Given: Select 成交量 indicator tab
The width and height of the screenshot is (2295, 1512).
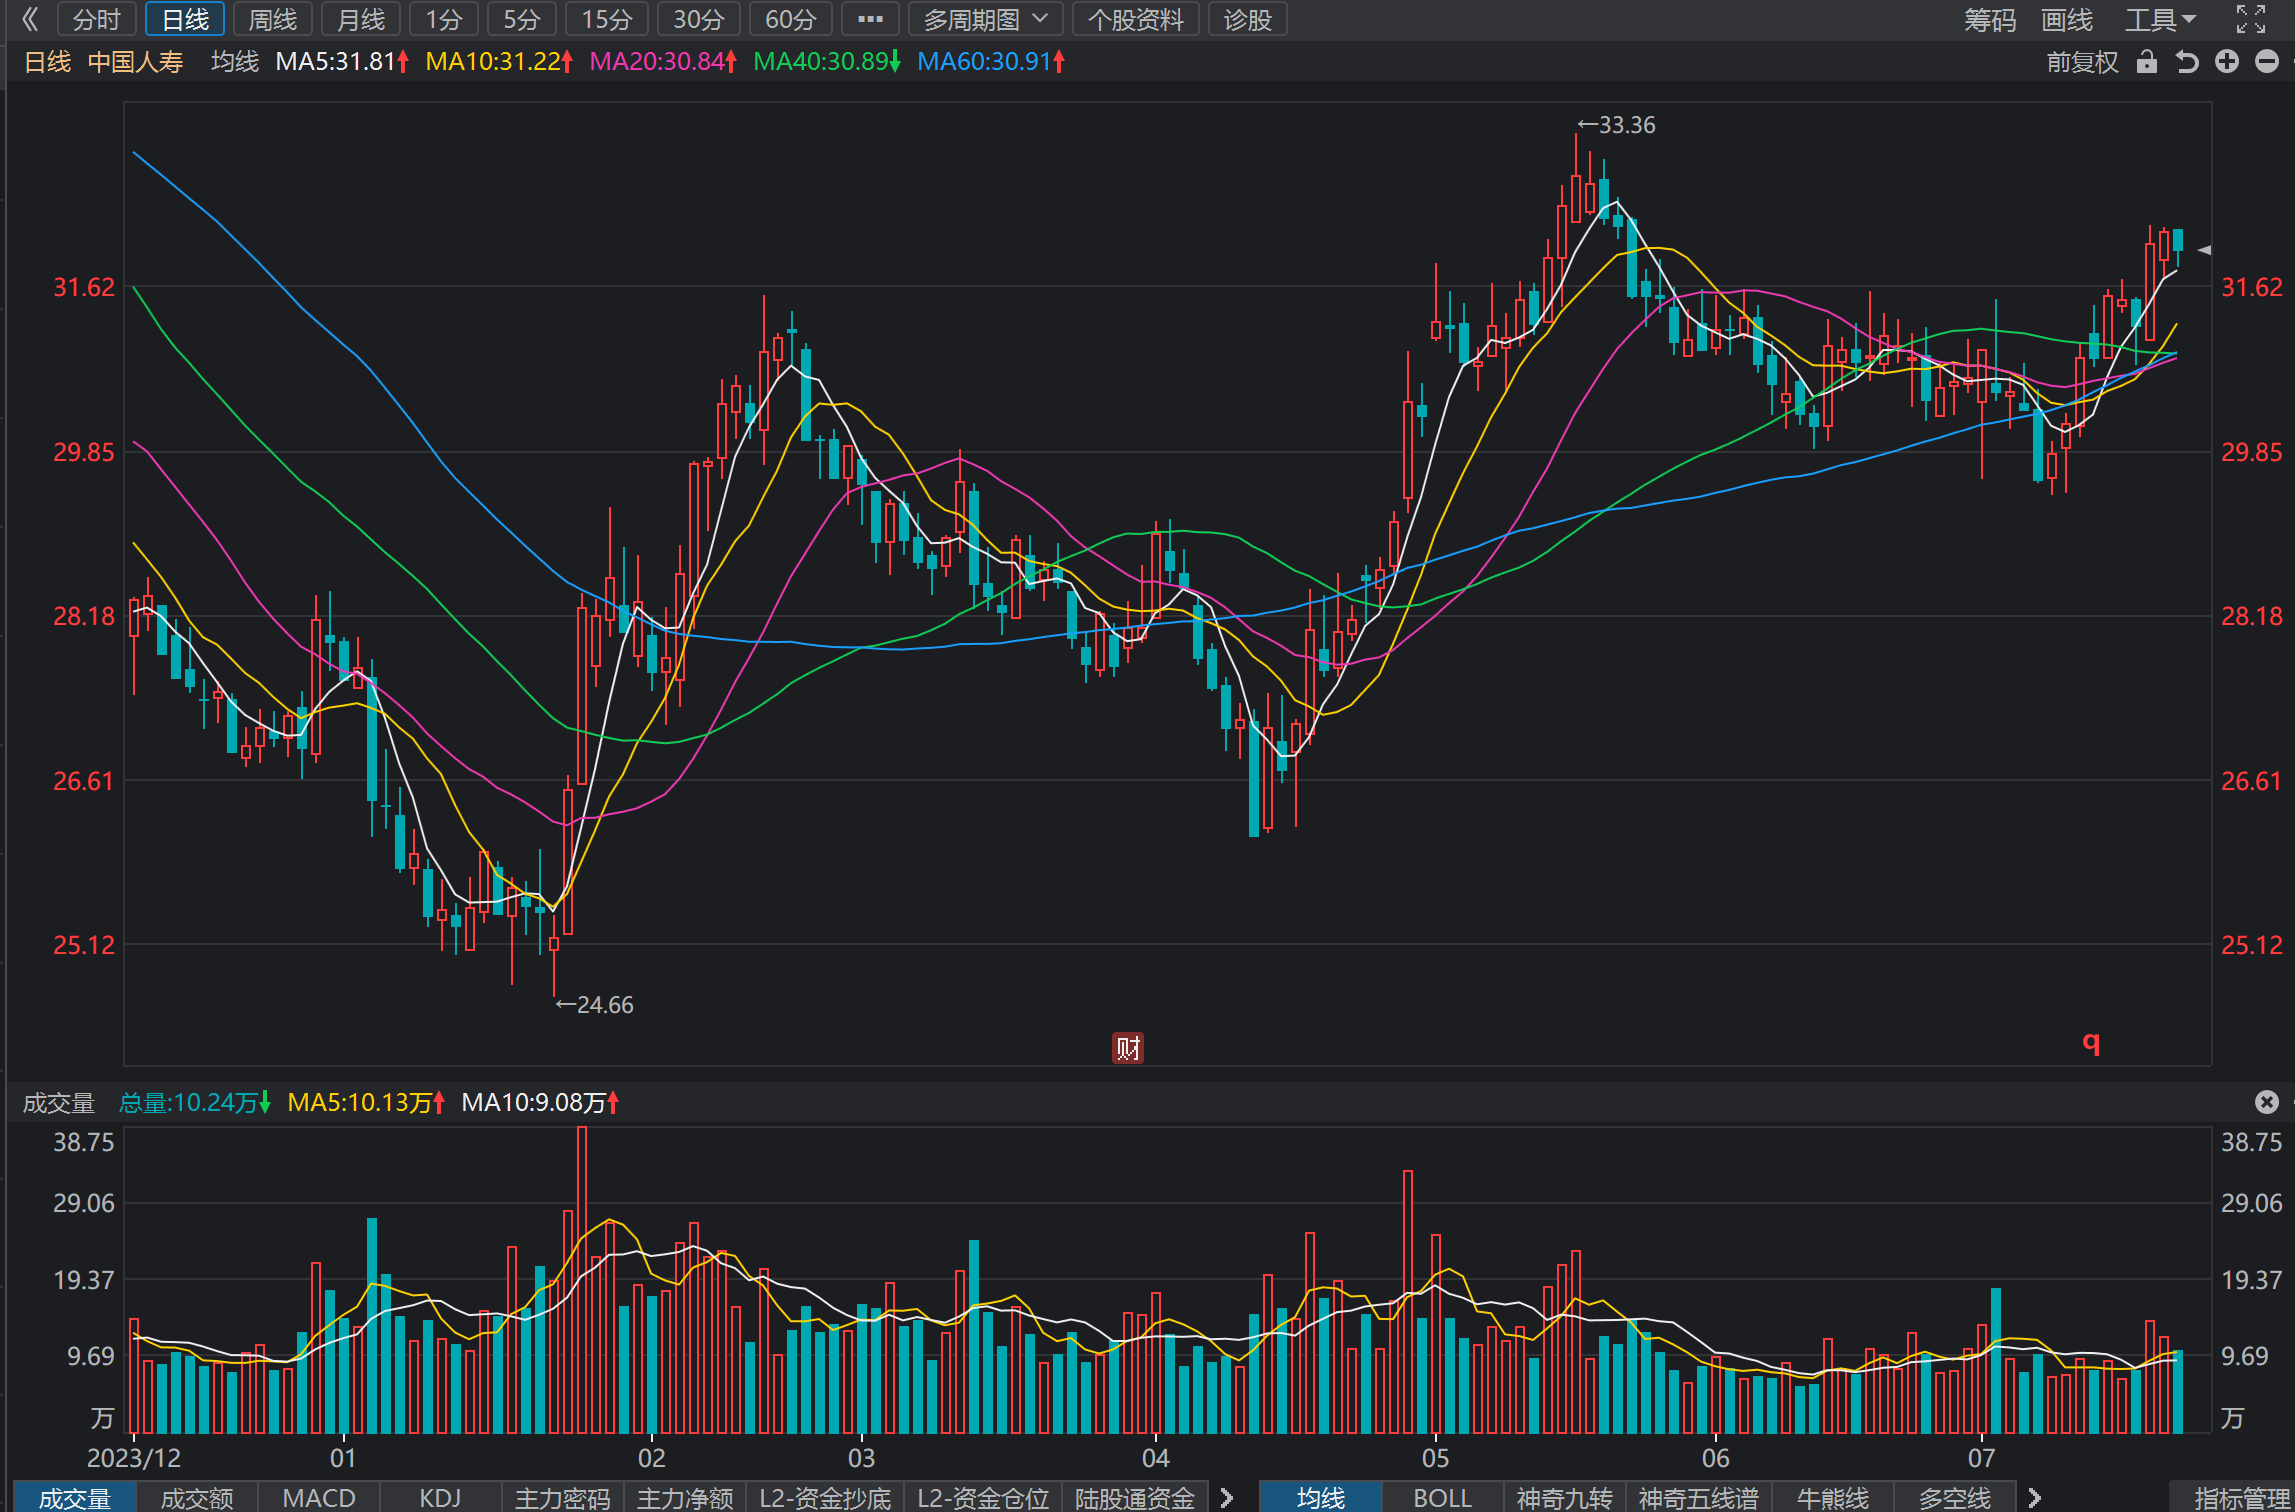Looking at the screenshot, I should (74, 1497).
